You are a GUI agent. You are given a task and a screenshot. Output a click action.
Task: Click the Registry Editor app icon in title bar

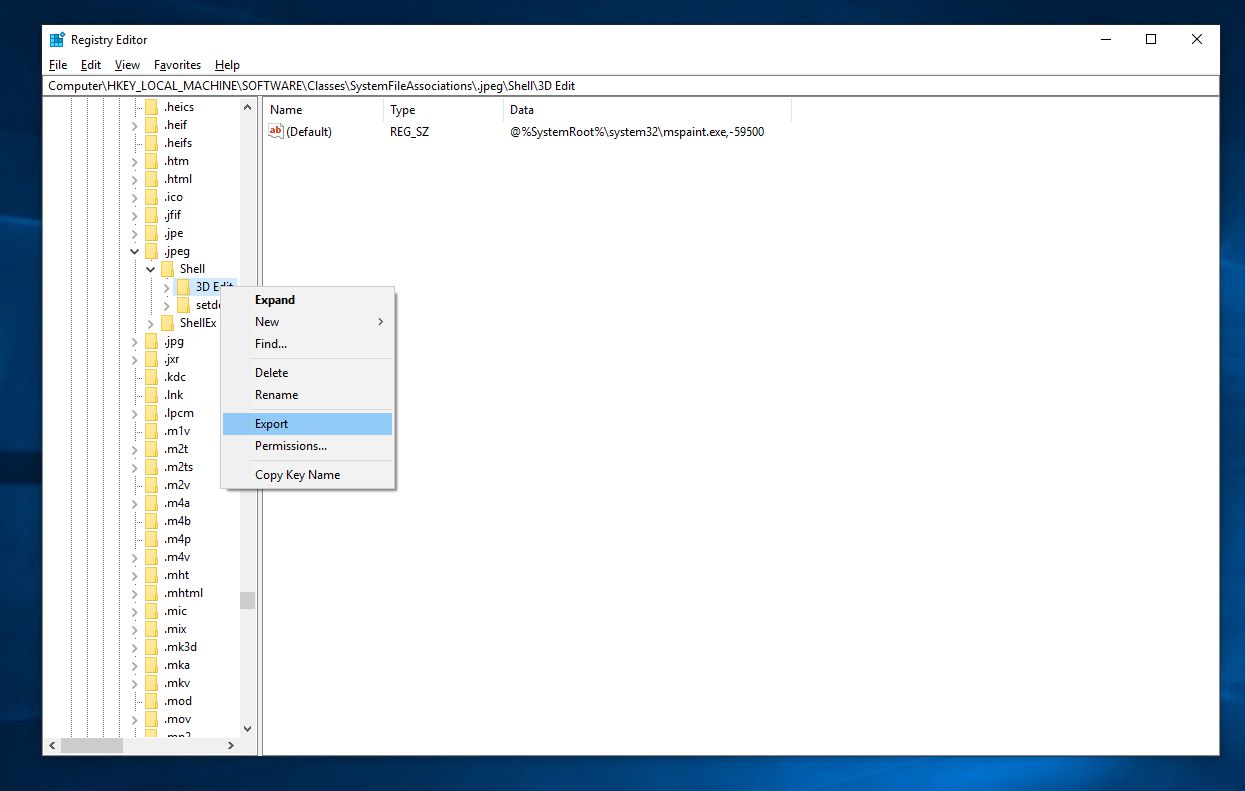(x=57, y=40)
